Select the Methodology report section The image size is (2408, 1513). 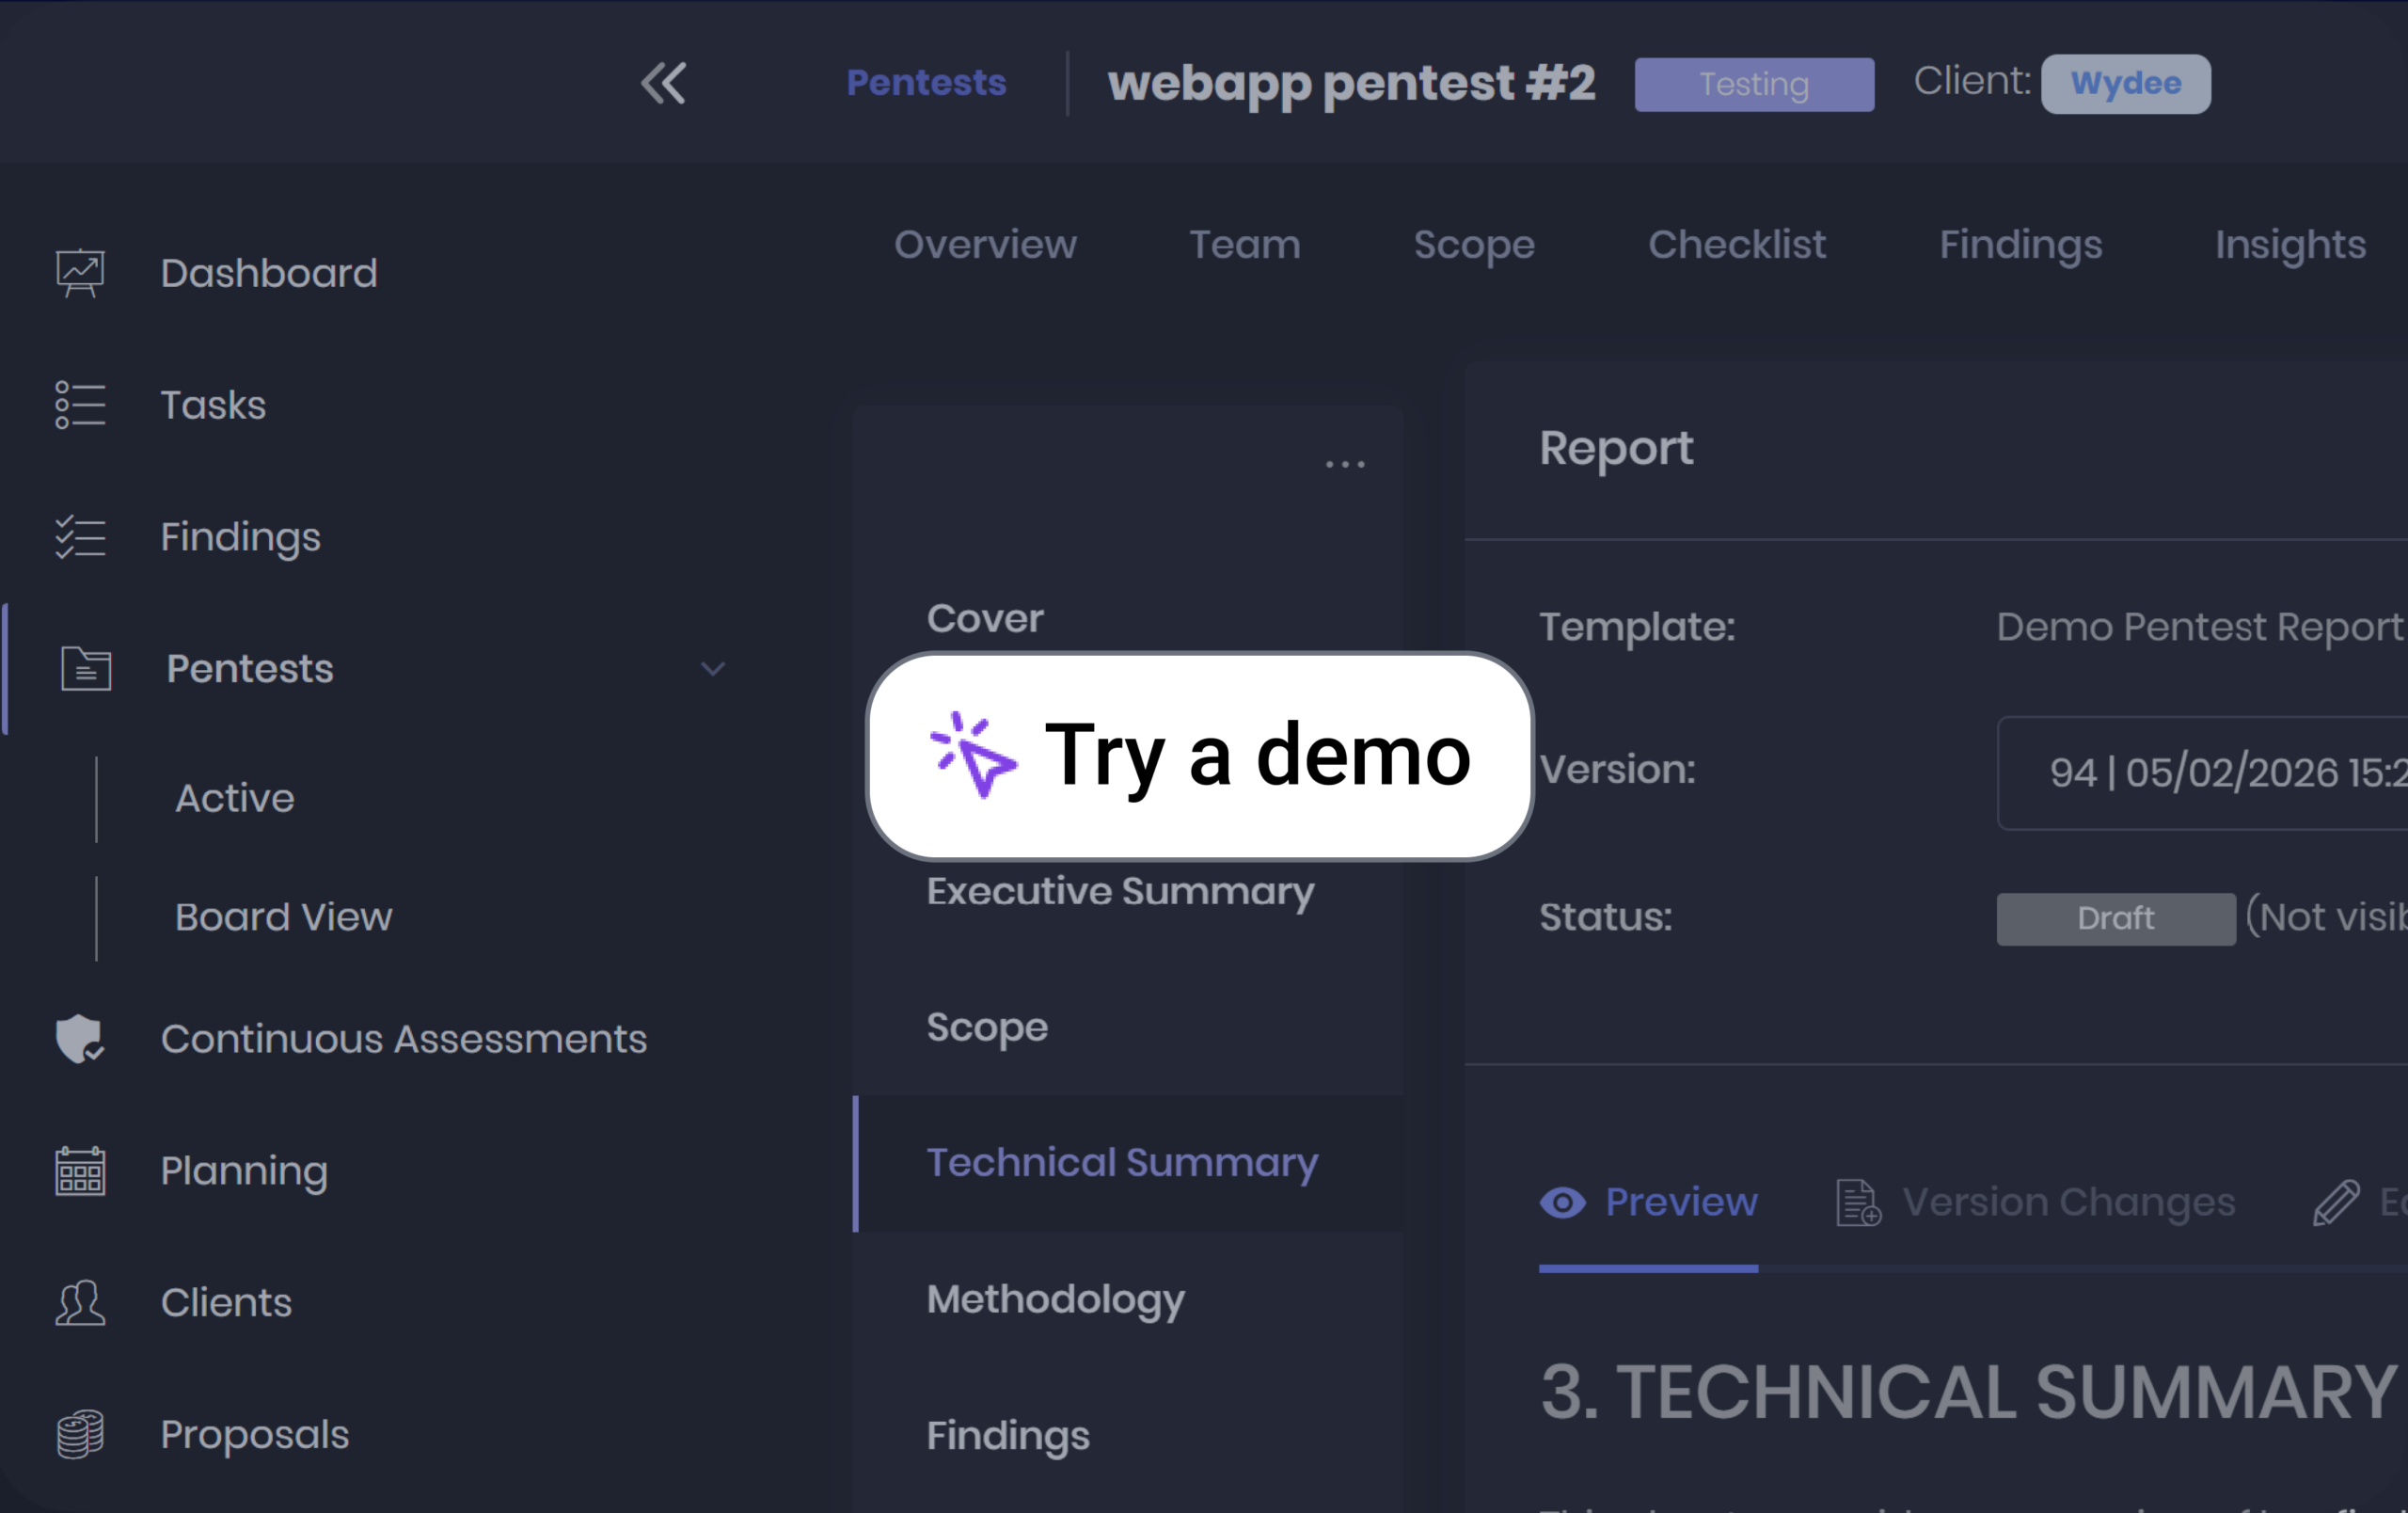click(1055, 1300)
